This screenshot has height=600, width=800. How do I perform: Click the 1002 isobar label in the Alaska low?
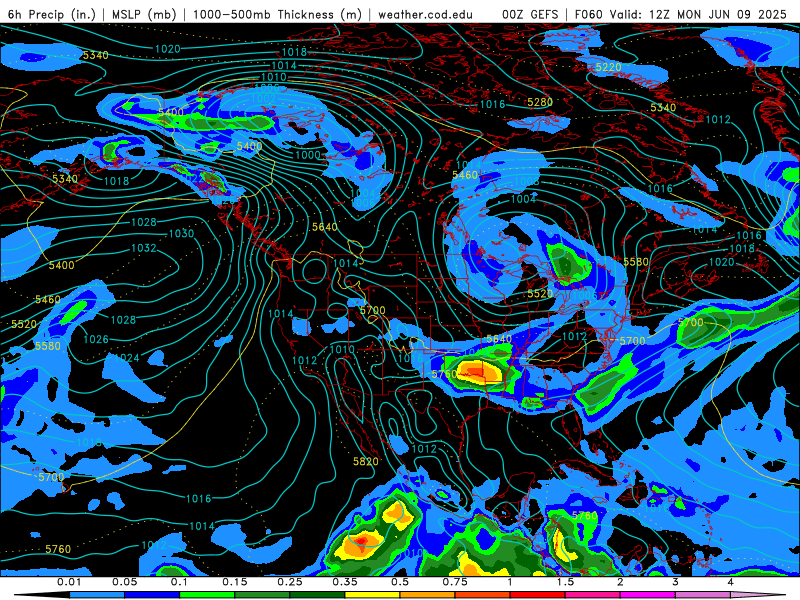tap(264, 98)
